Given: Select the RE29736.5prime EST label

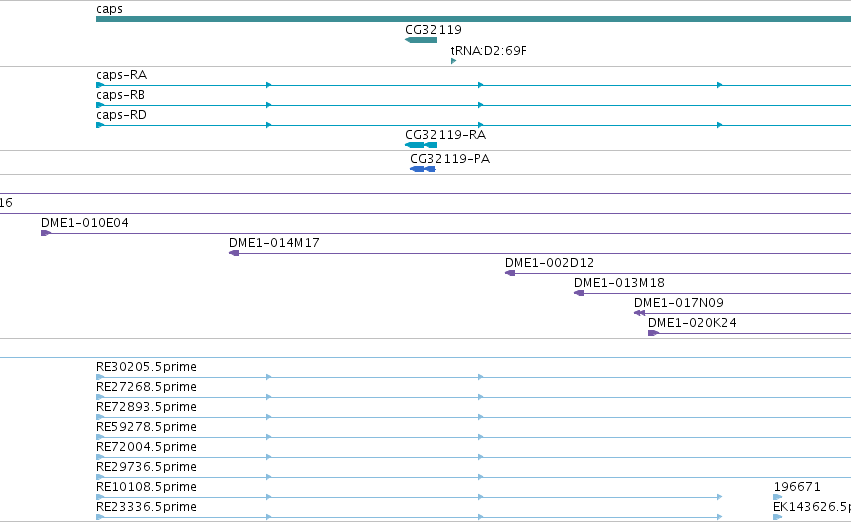Looking at the screenshot, I should 146,467.
